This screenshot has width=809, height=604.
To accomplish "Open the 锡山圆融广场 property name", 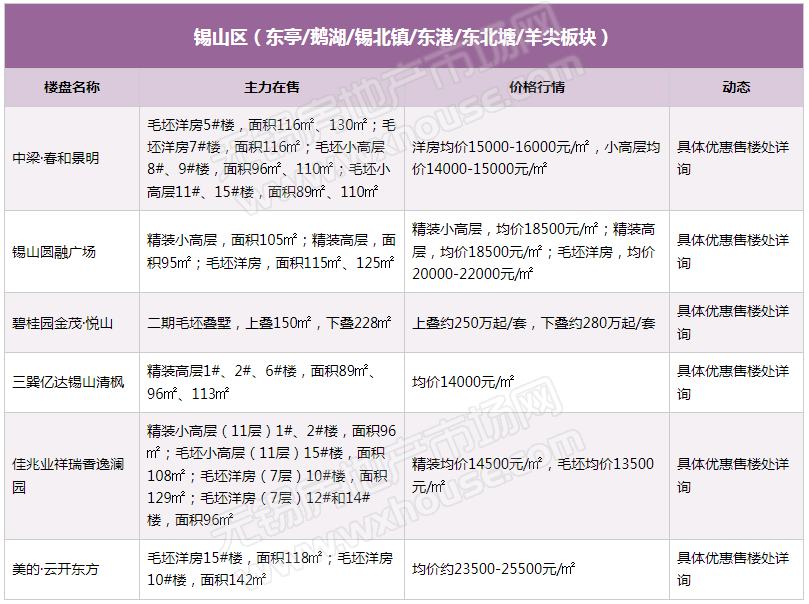I will click(54, 251).
